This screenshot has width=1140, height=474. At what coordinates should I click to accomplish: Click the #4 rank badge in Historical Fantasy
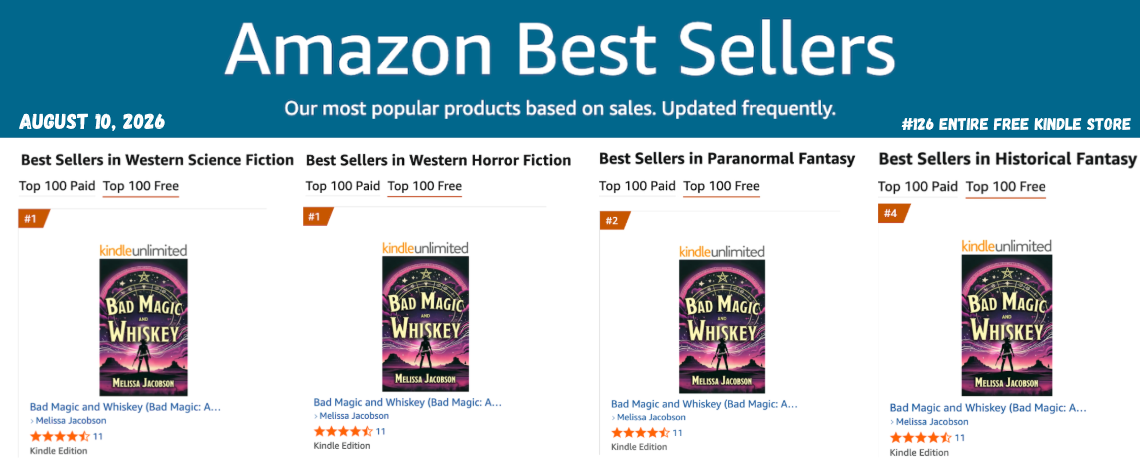pos(894,214)
